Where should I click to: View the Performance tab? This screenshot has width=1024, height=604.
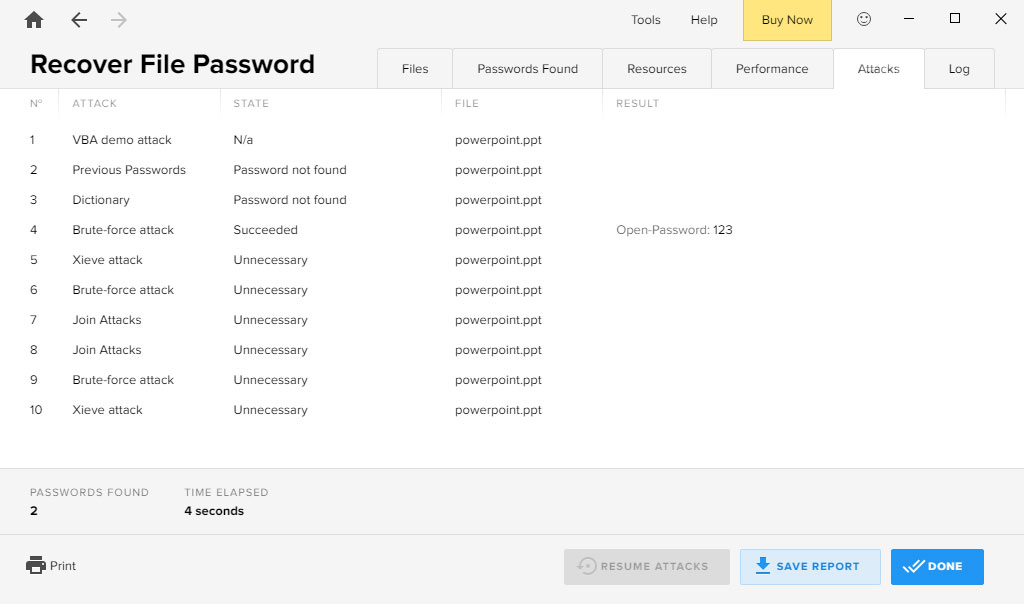tap(771, 69)
